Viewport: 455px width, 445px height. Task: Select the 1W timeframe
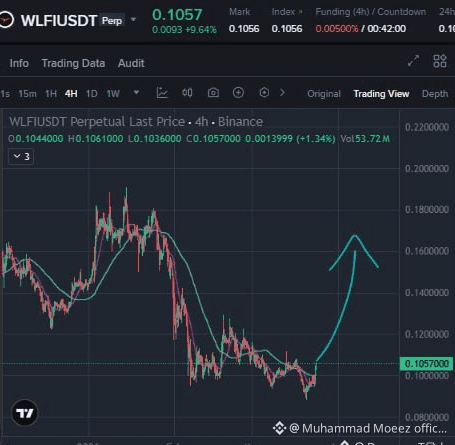click(113, 94)
